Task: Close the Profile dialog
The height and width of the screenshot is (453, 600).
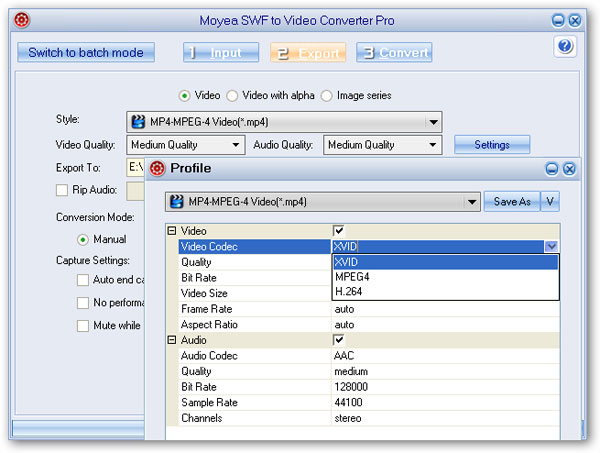Action: point(569,169)
